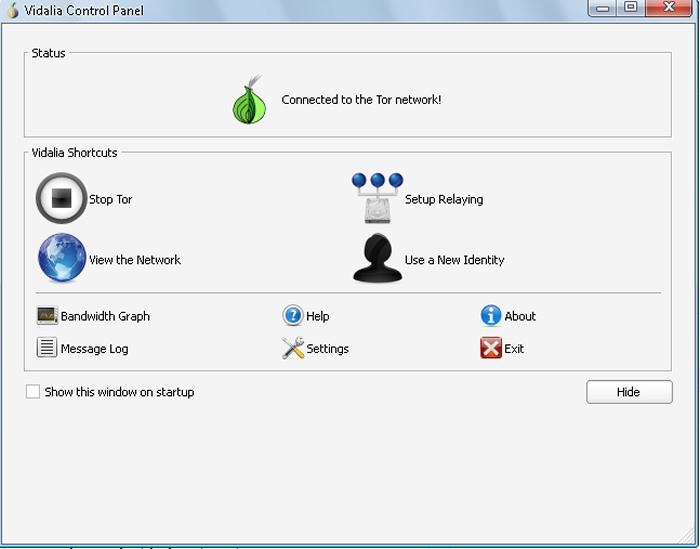Click the Use a New Identity label

(454, 260)
